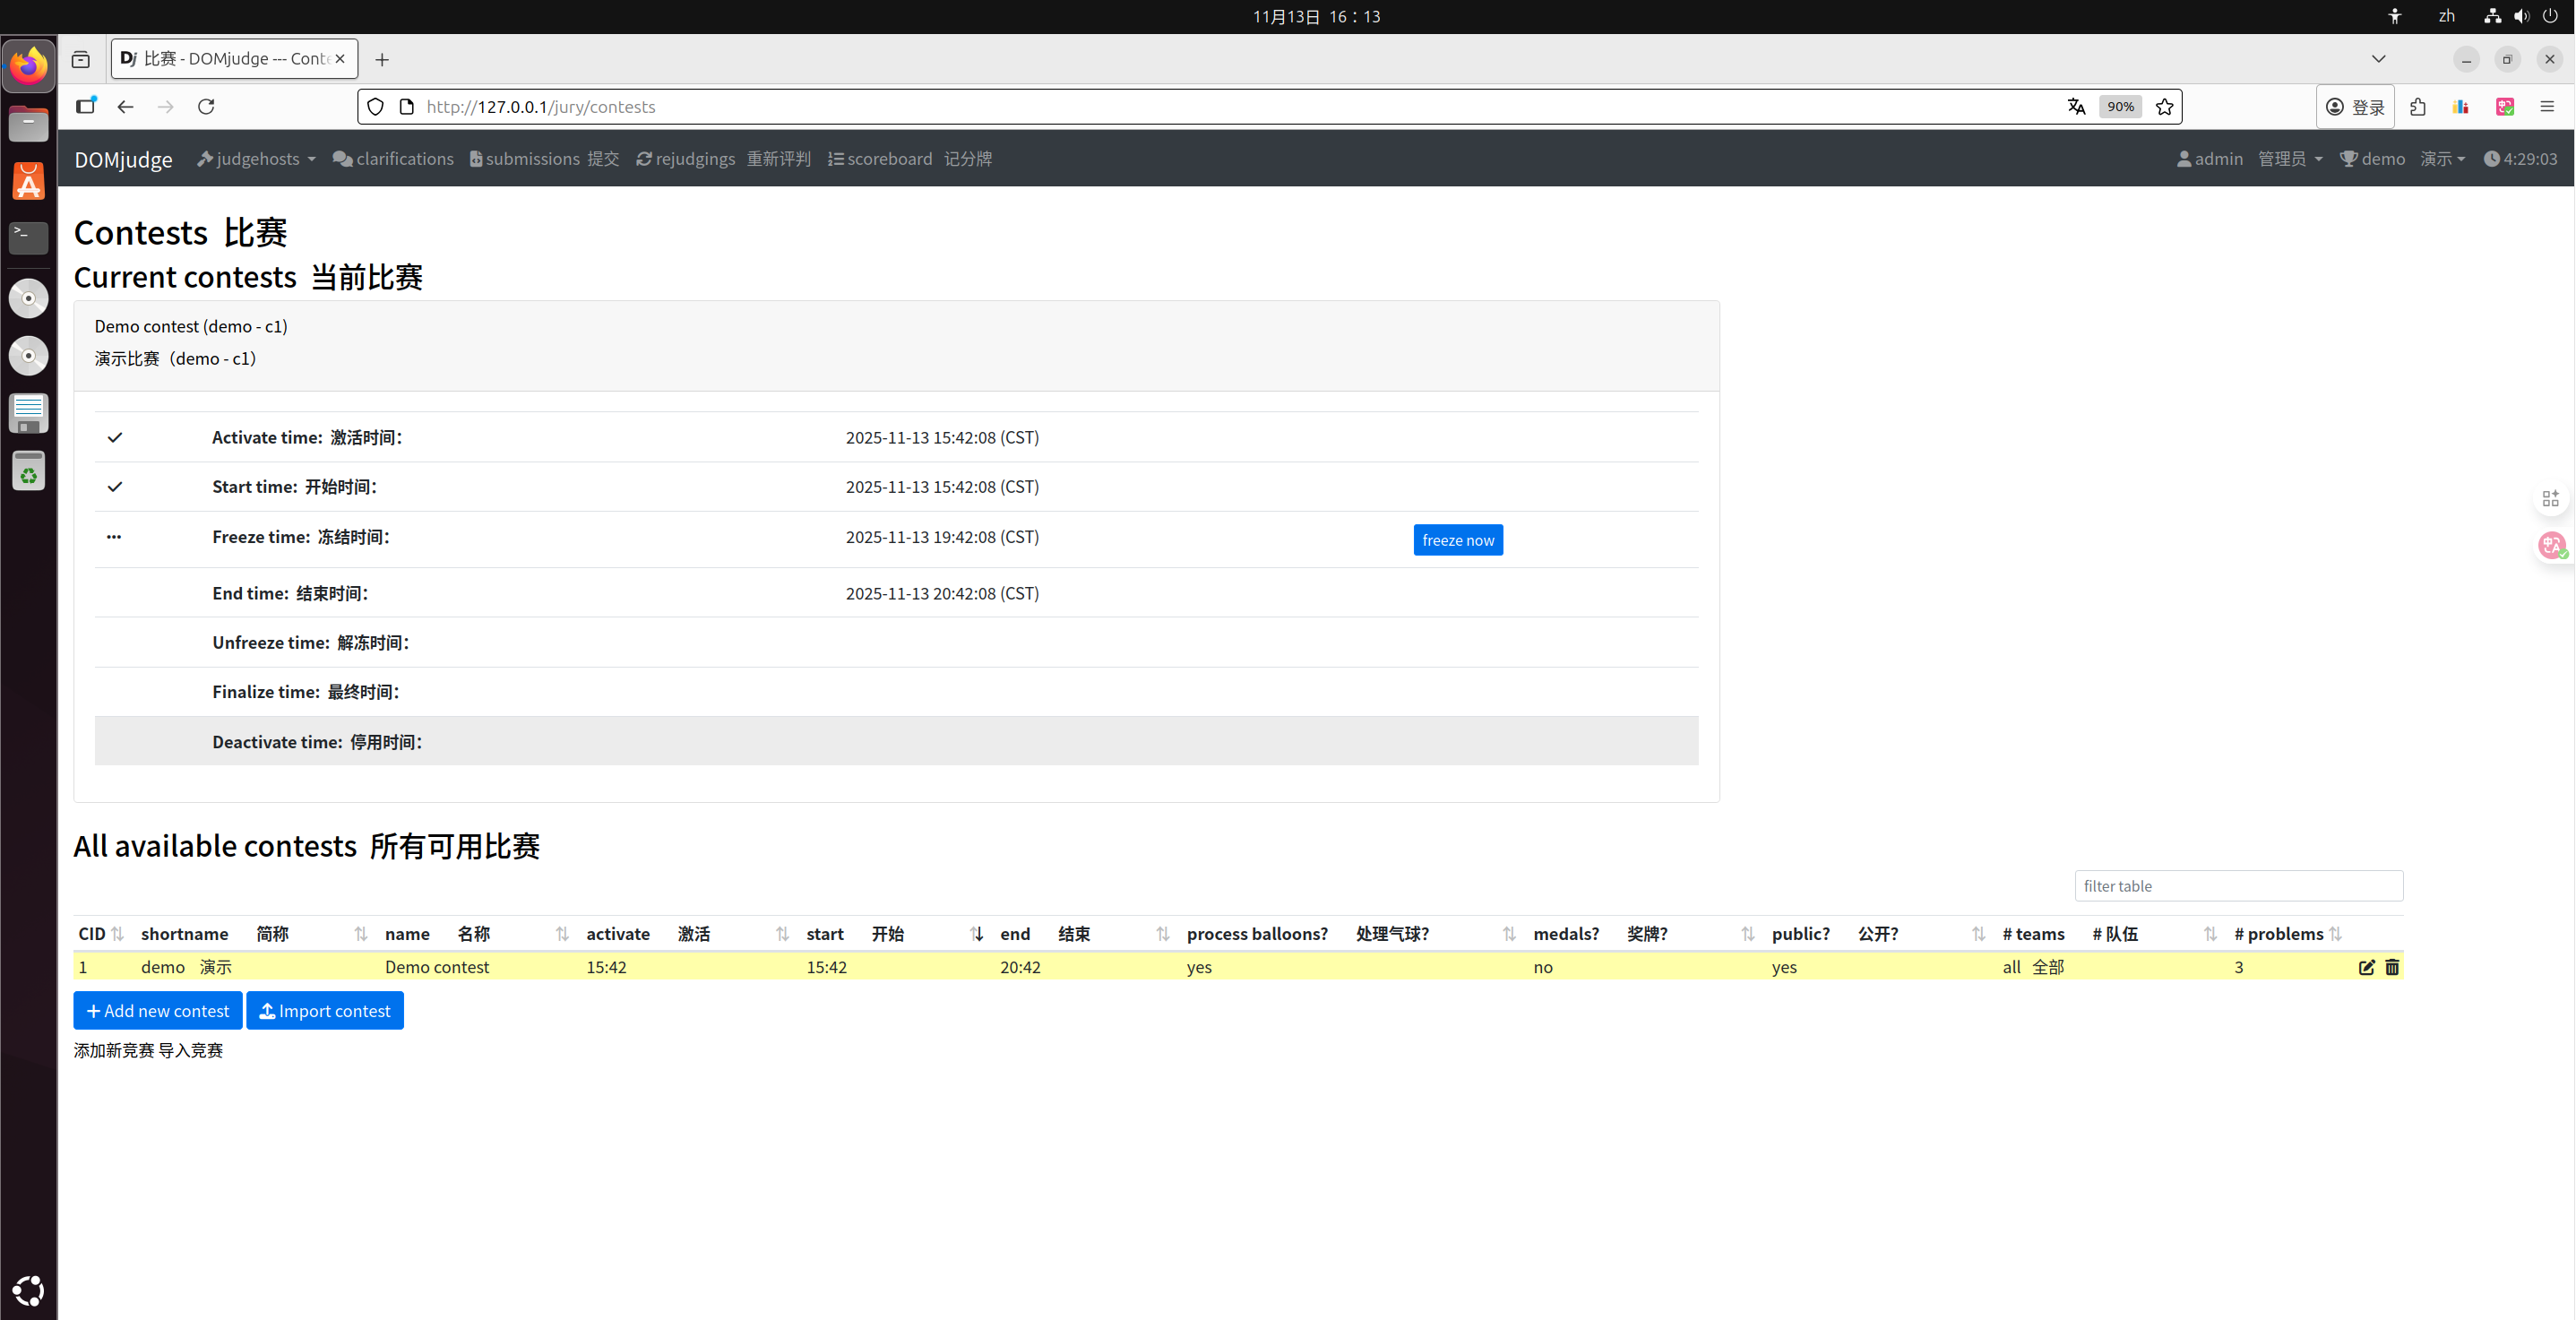Open the Terminal from the Ubuntu dock

(28, 237)
